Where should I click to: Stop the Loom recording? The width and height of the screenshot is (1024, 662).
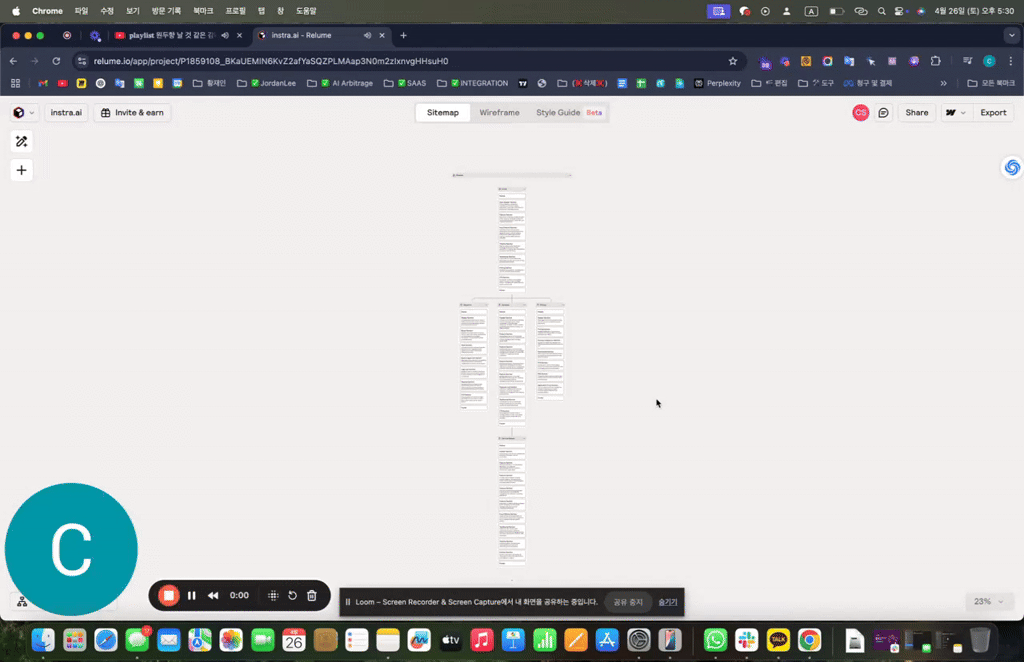click(x=169, y=595)
